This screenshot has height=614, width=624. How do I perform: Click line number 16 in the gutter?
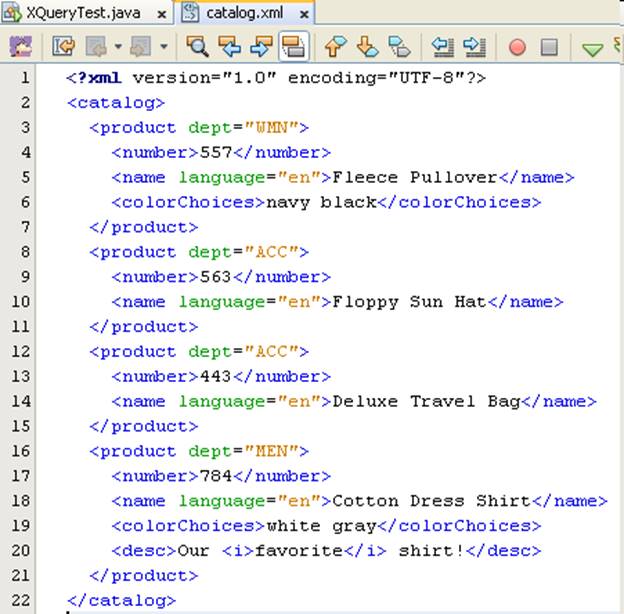point(21,451)
